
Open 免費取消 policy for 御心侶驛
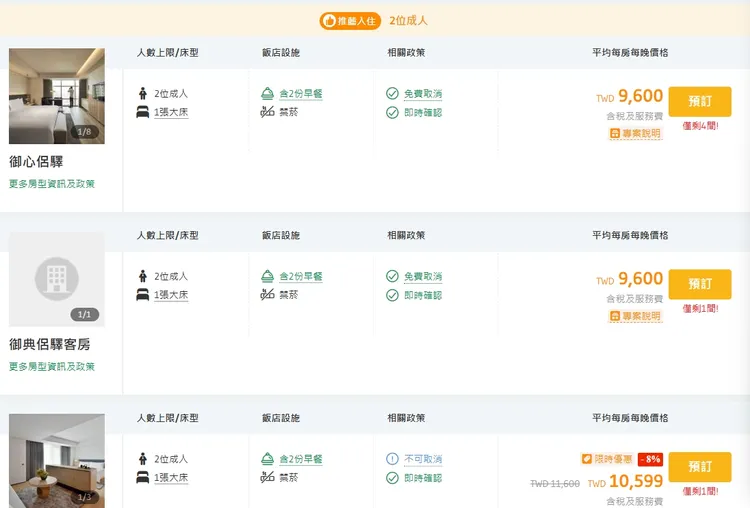(423, 94)
